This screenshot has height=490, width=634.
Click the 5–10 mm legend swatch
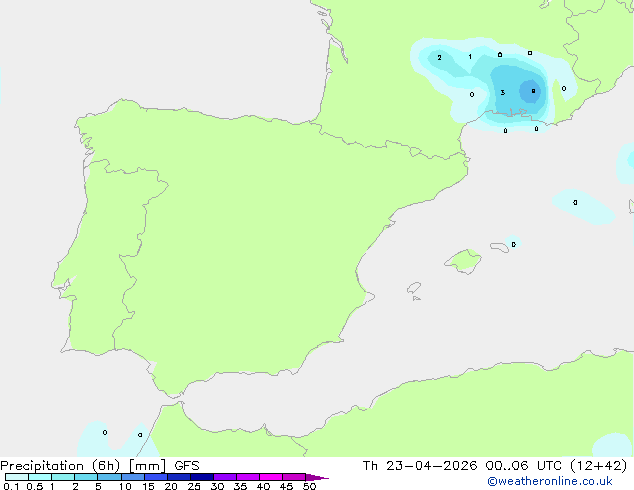coord(110,477)
